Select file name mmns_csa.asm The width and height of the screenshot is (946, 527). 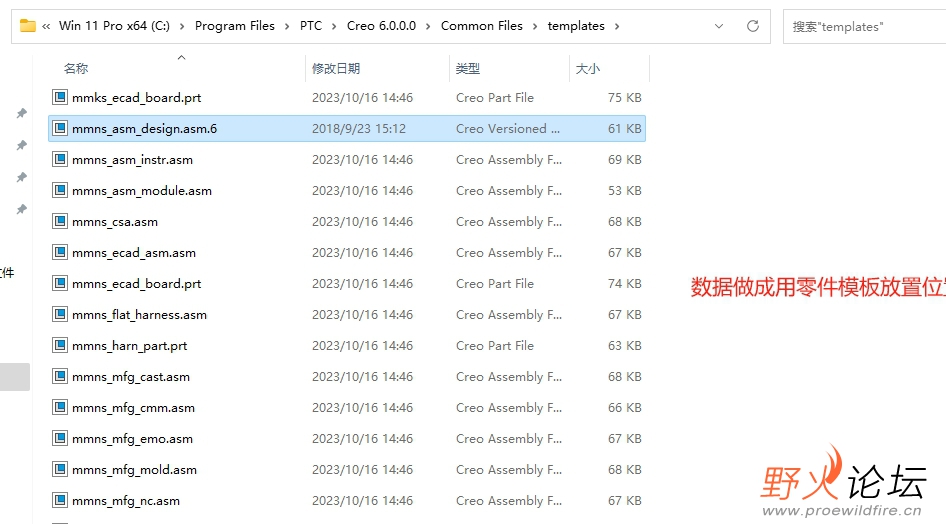coord(115,222)
